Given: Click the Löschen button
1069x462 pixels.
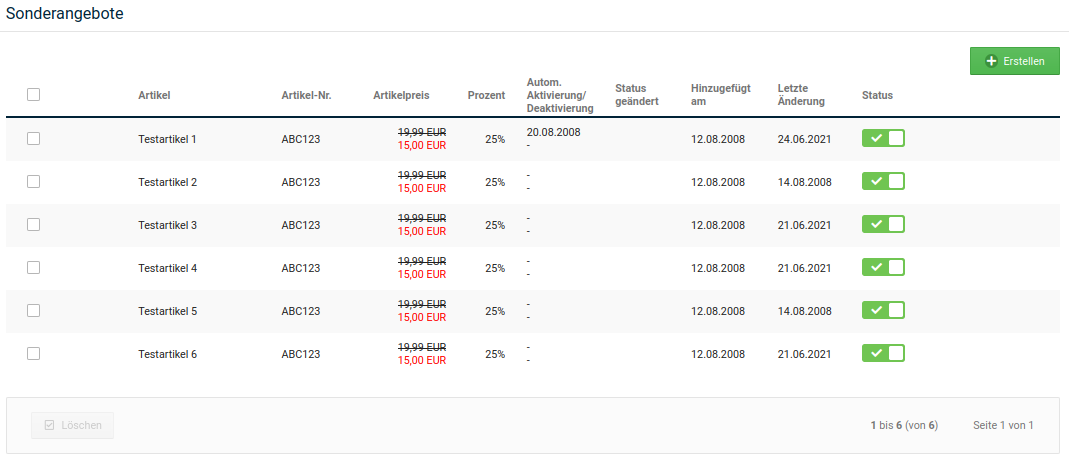Looking at the screenshot, I should 72,425.
